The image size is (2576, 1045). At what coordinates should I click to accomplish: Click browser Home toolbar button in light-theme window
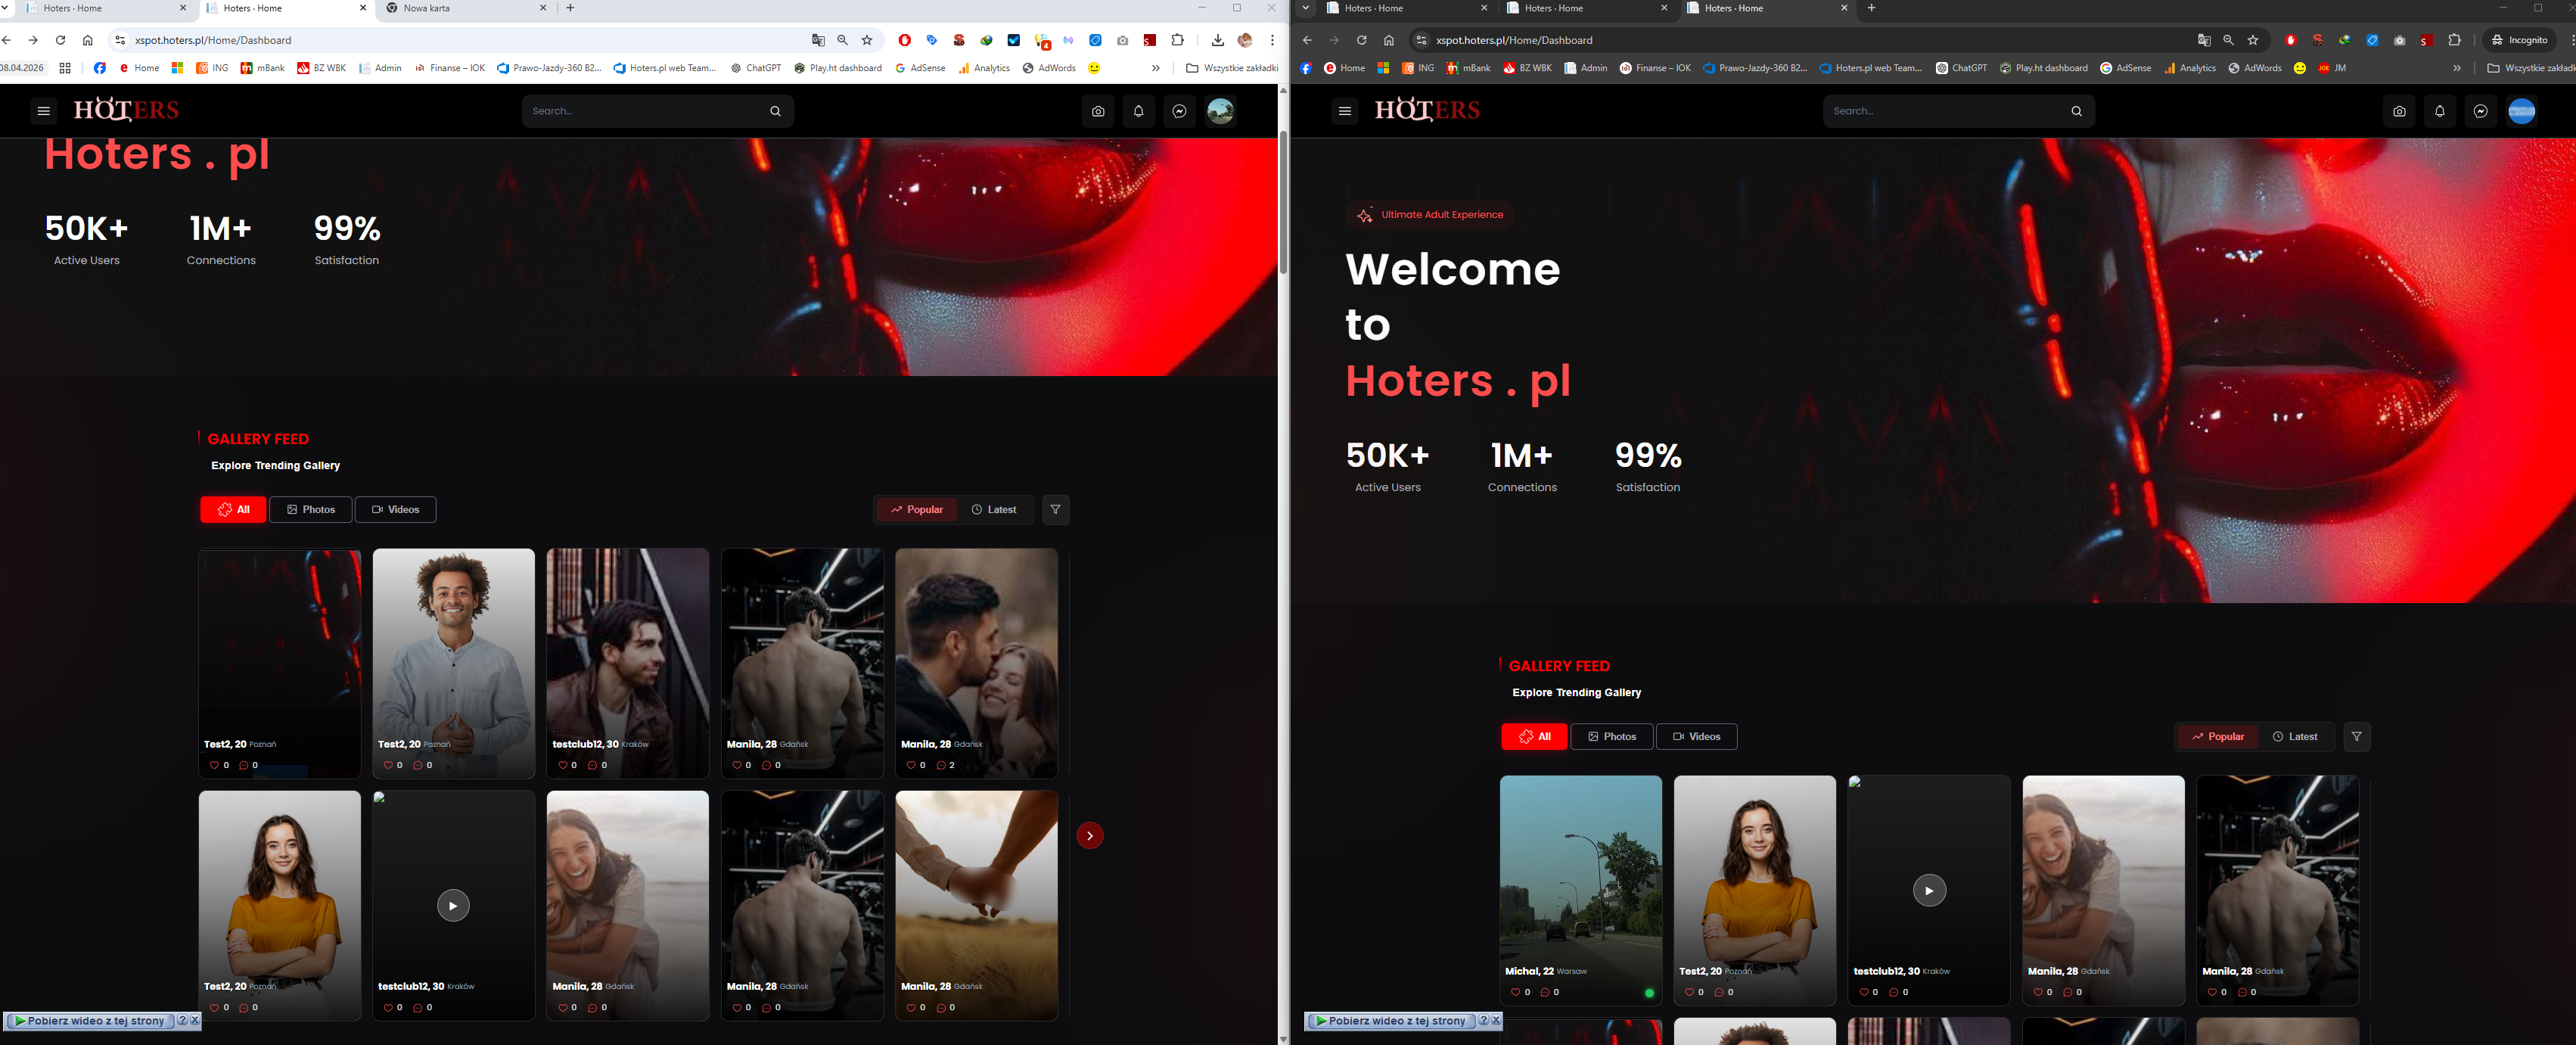(88, 40)
